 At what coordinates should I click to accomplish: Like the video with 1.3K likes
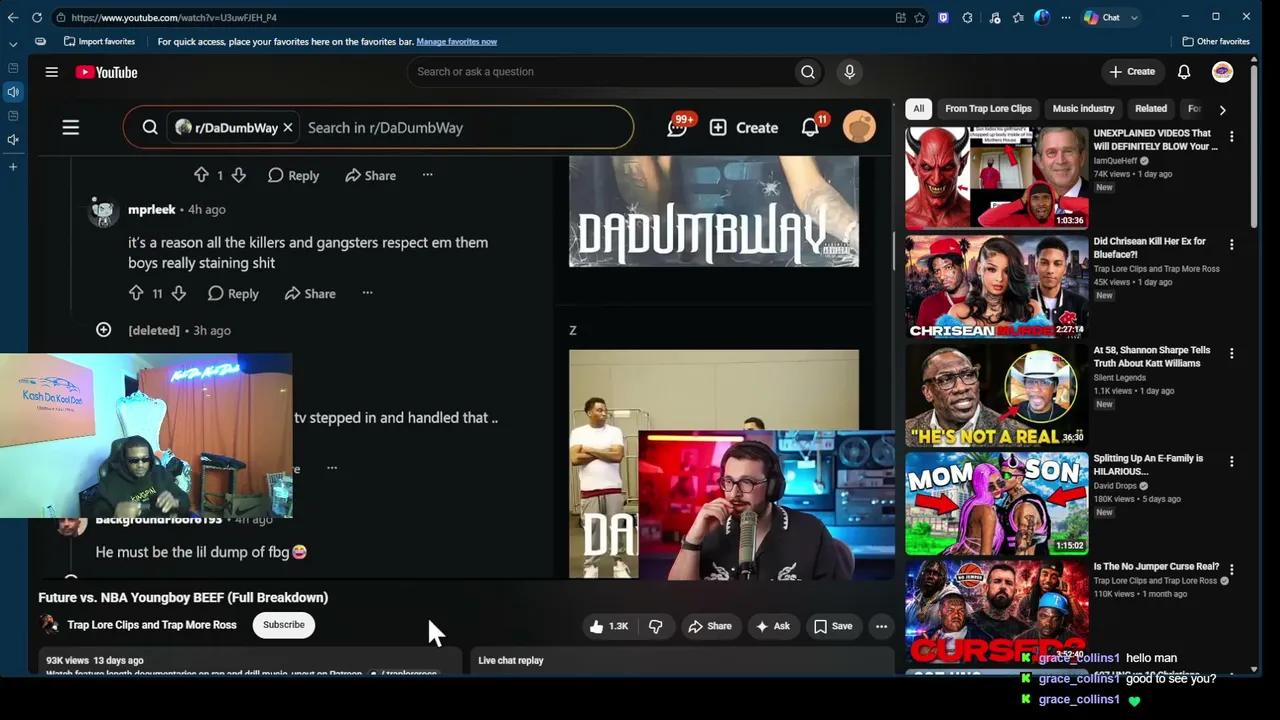609,626
